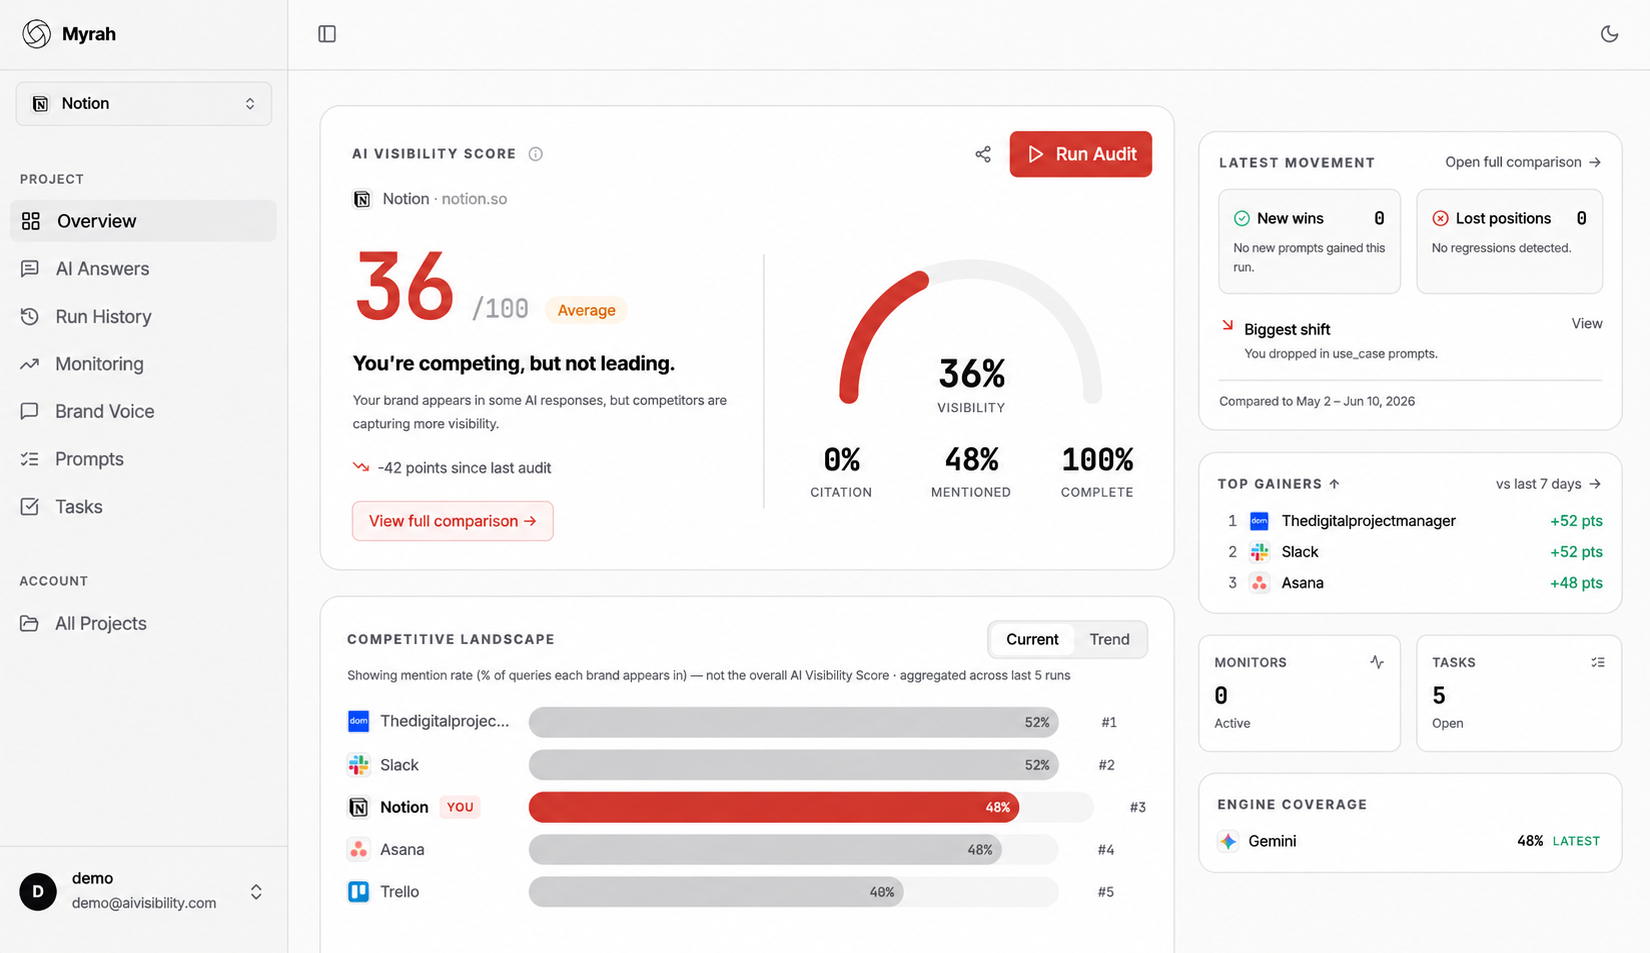Open Run History in the sidebar

(x=143, y=317)
